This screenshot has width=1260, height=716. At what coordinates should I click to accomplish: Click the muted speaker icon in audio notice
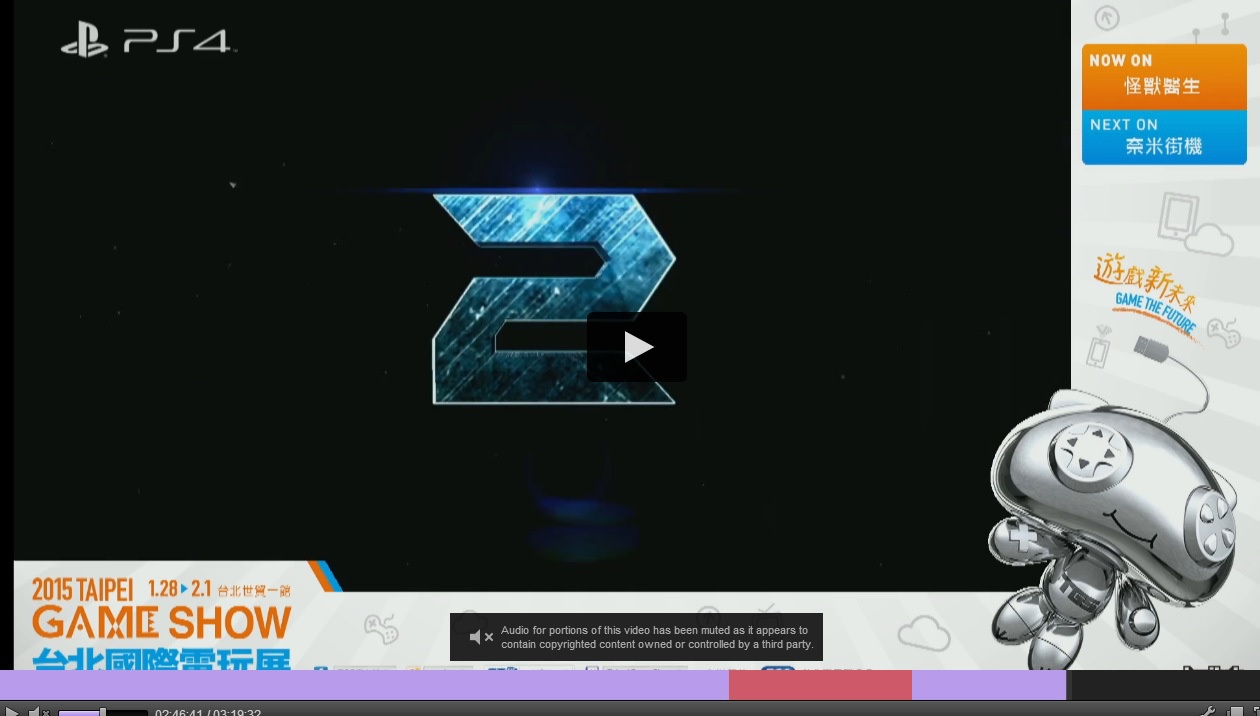tap(481, 637)
